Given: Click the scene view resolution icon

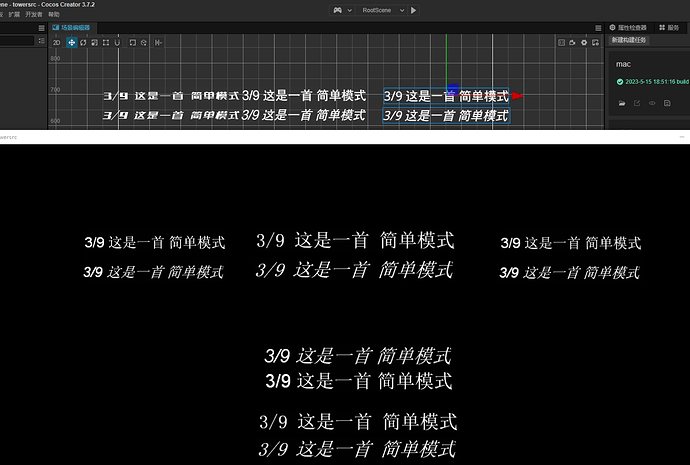Looking at the screenshot, I should 595,43.
